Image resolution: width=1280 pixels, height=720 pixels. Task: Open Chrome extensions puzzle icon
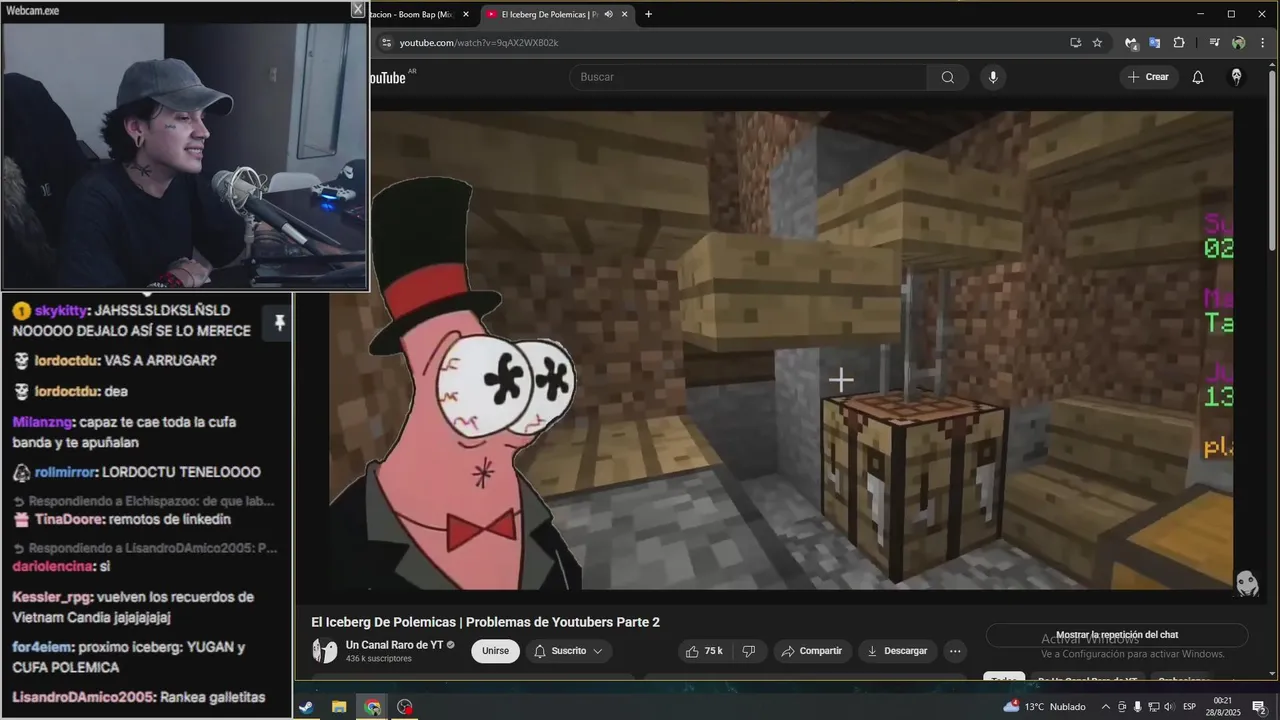(1179, 43)
